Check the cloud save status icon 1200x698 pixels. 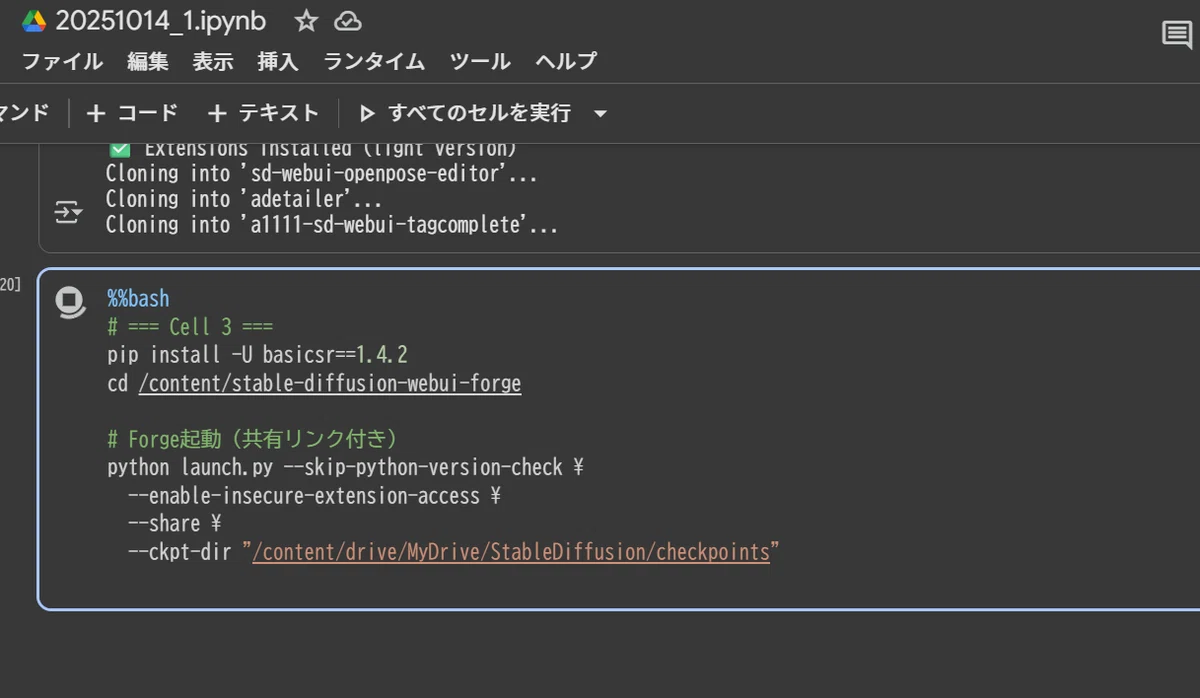(347, 21)
